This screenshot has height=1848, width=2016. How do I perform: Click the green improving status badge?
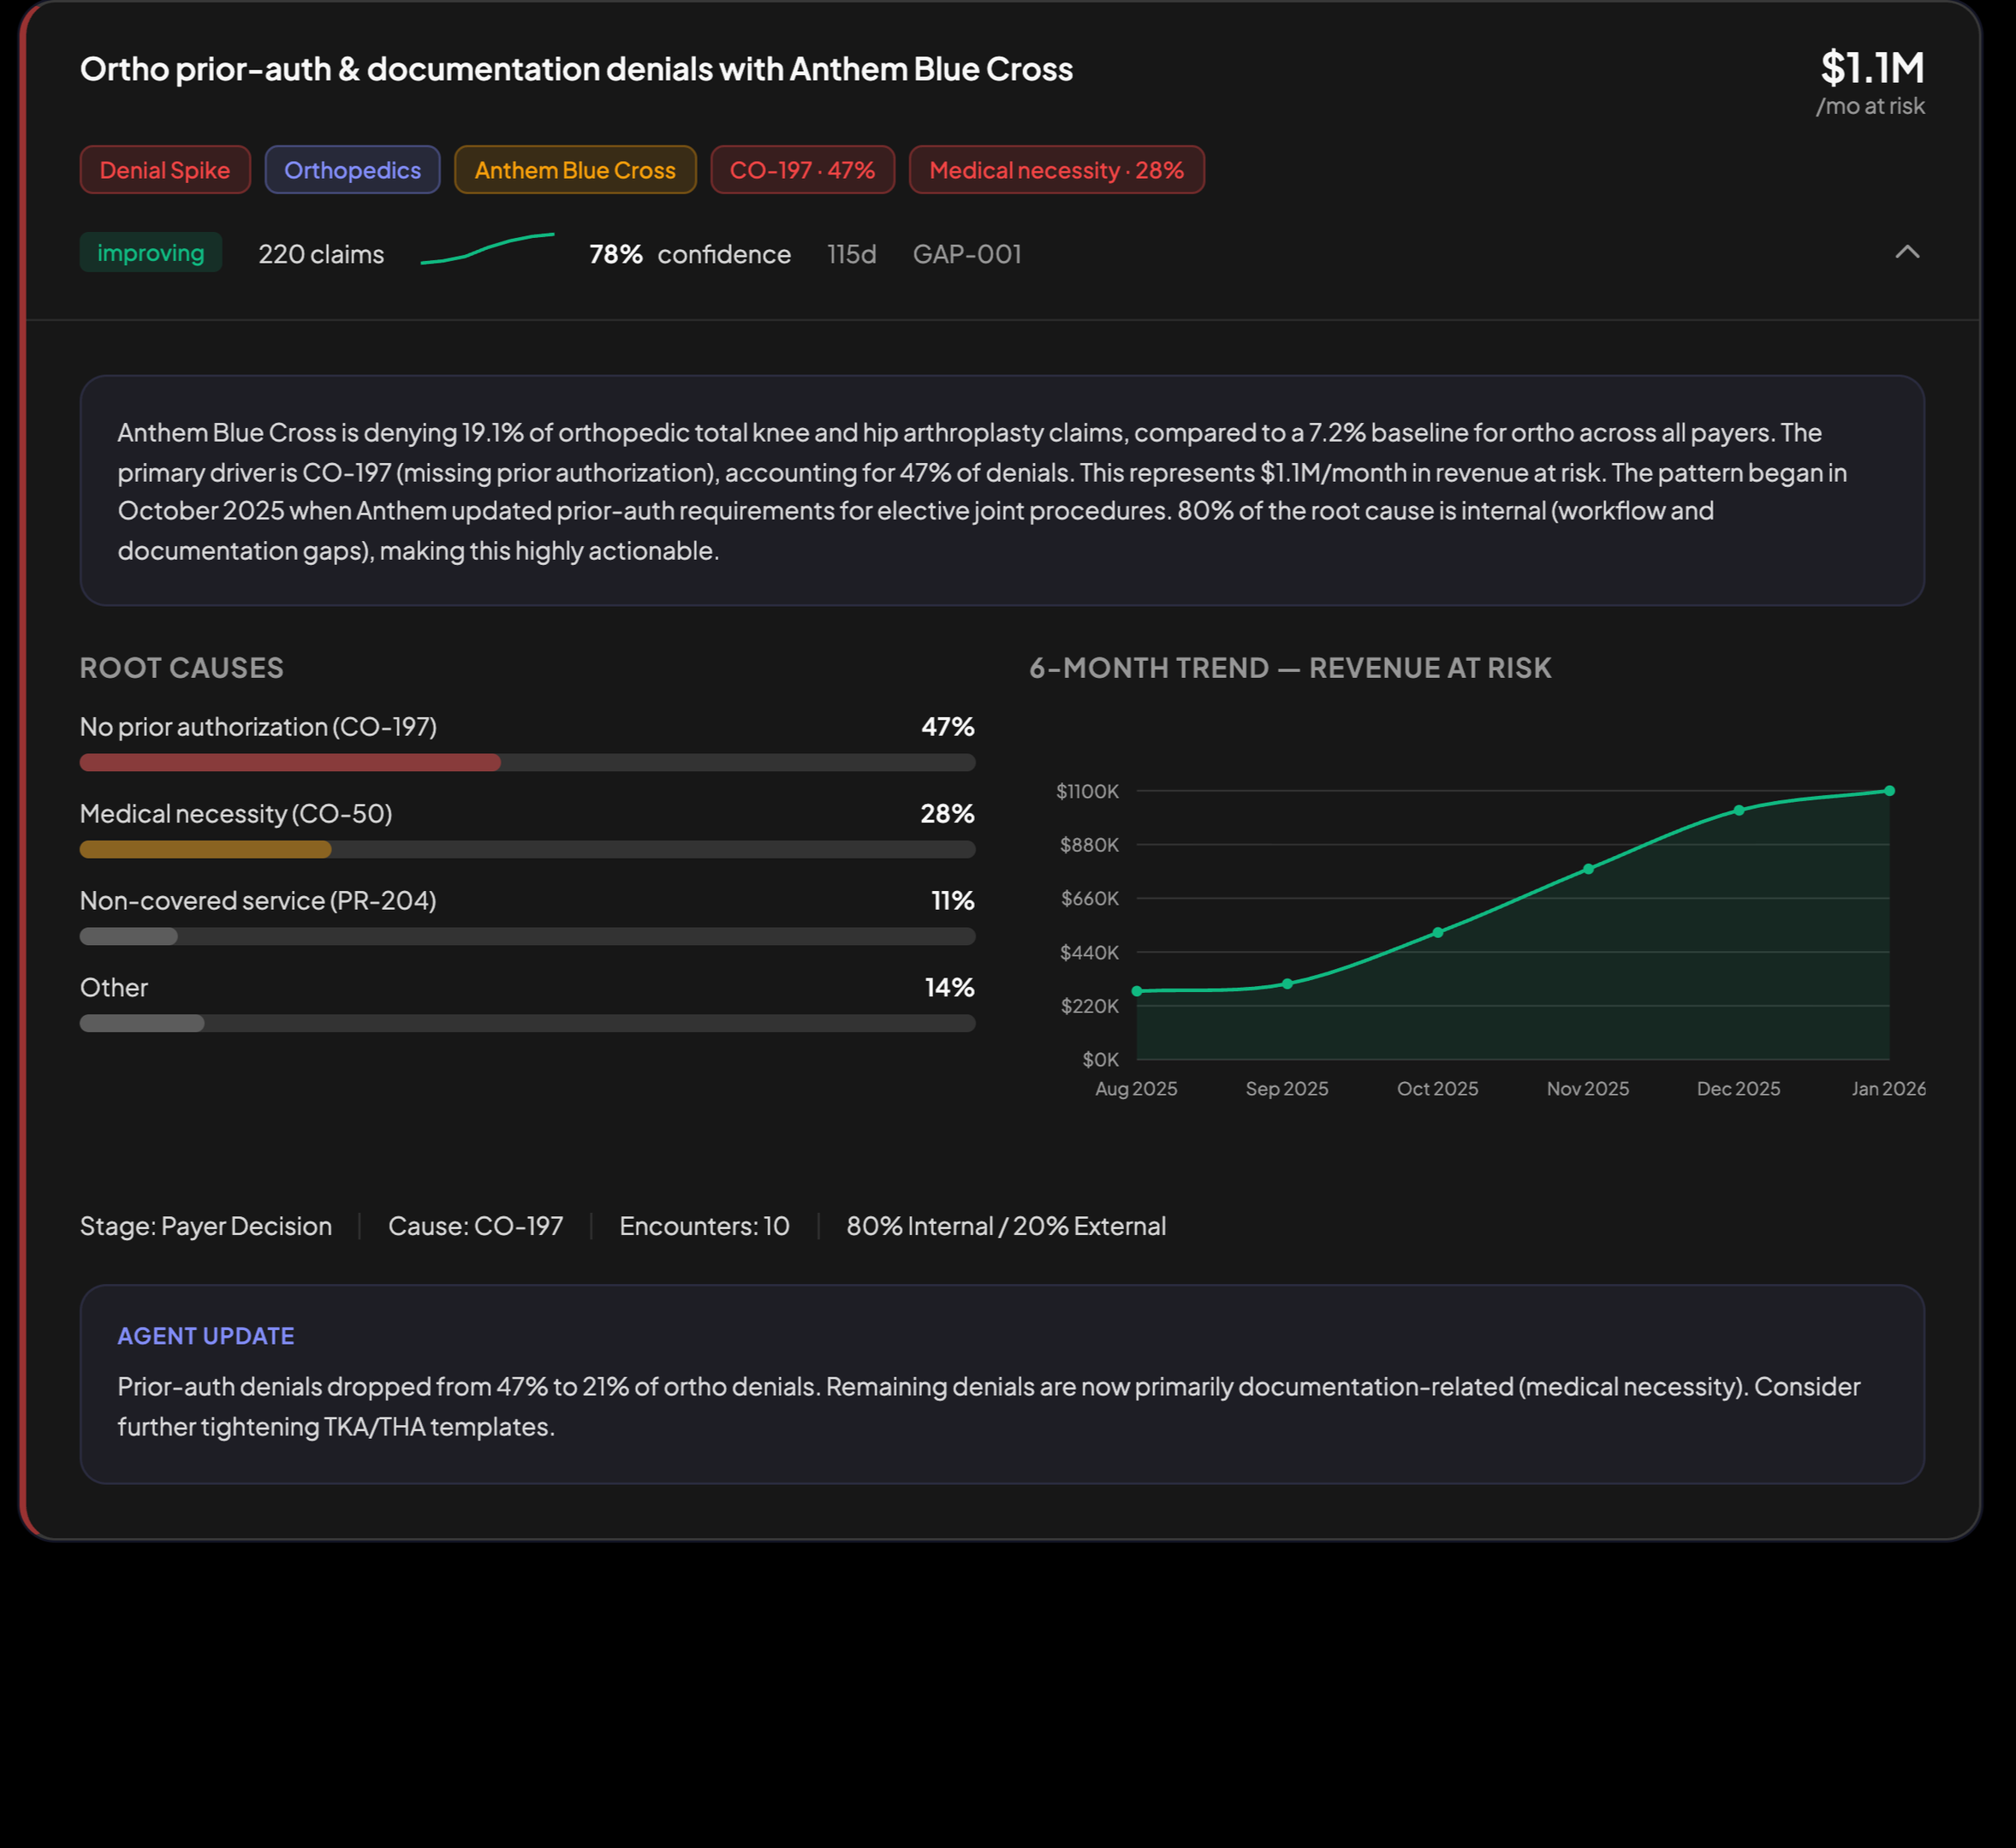[151, 253]
